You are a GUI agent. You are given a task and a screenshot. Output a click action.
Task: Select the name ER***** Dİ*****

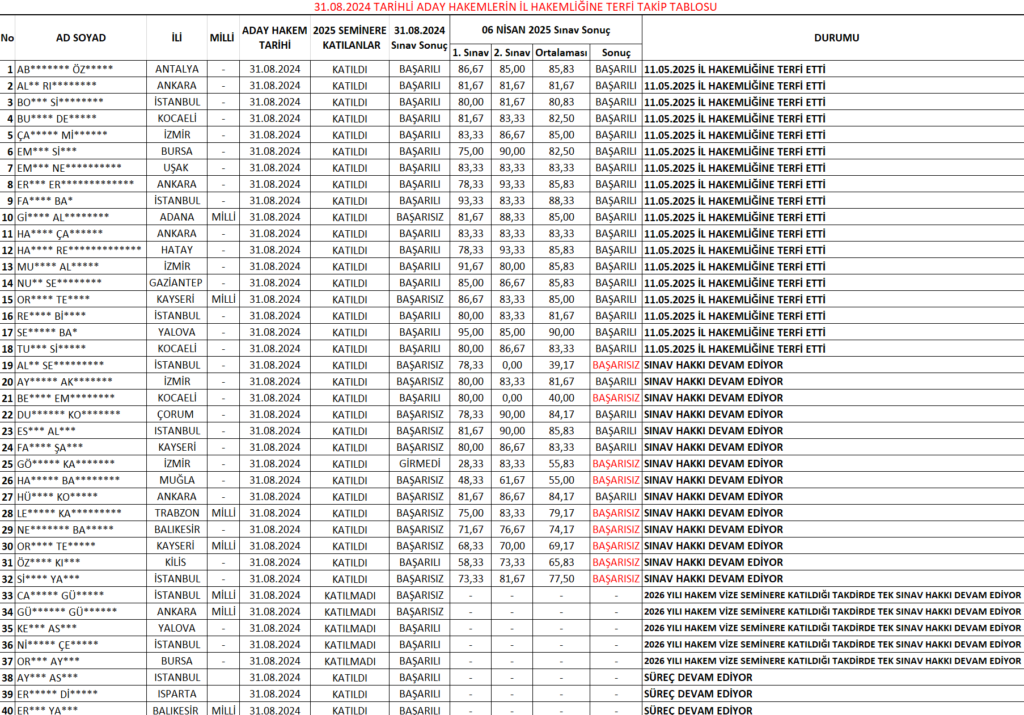(x=57, y=694)
